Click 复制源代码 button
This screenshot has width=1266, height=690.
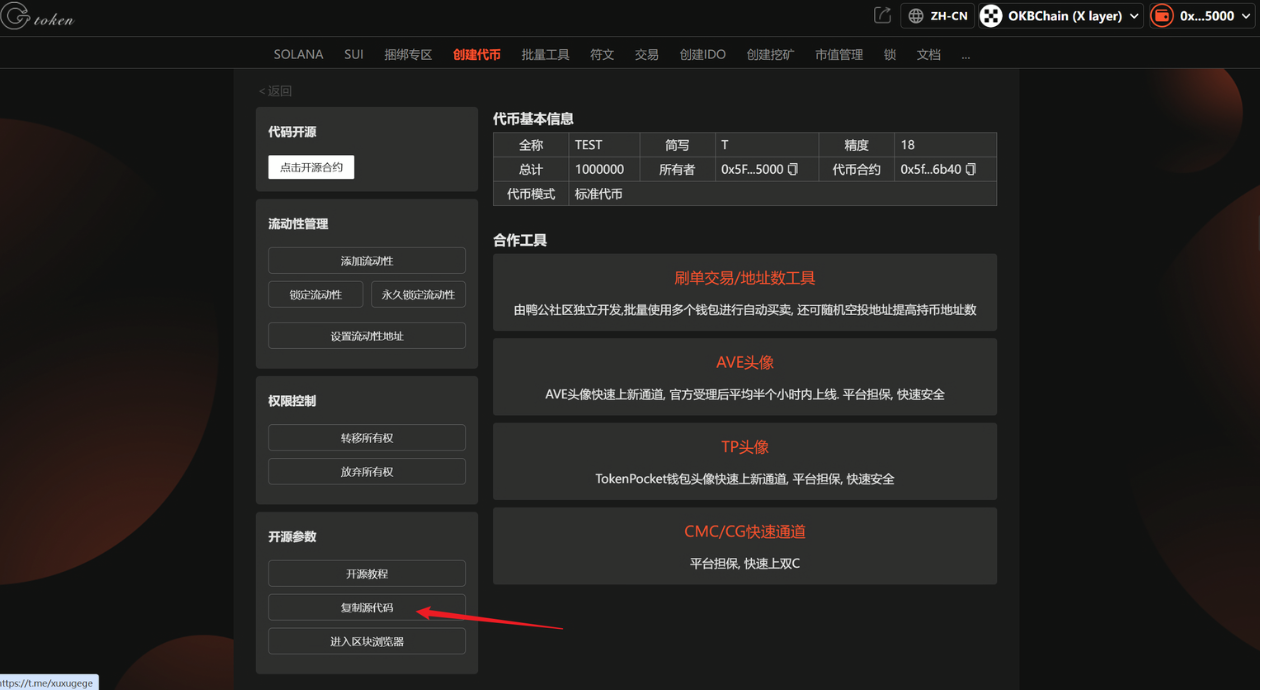pyautogui.click(x=367, y=608)
